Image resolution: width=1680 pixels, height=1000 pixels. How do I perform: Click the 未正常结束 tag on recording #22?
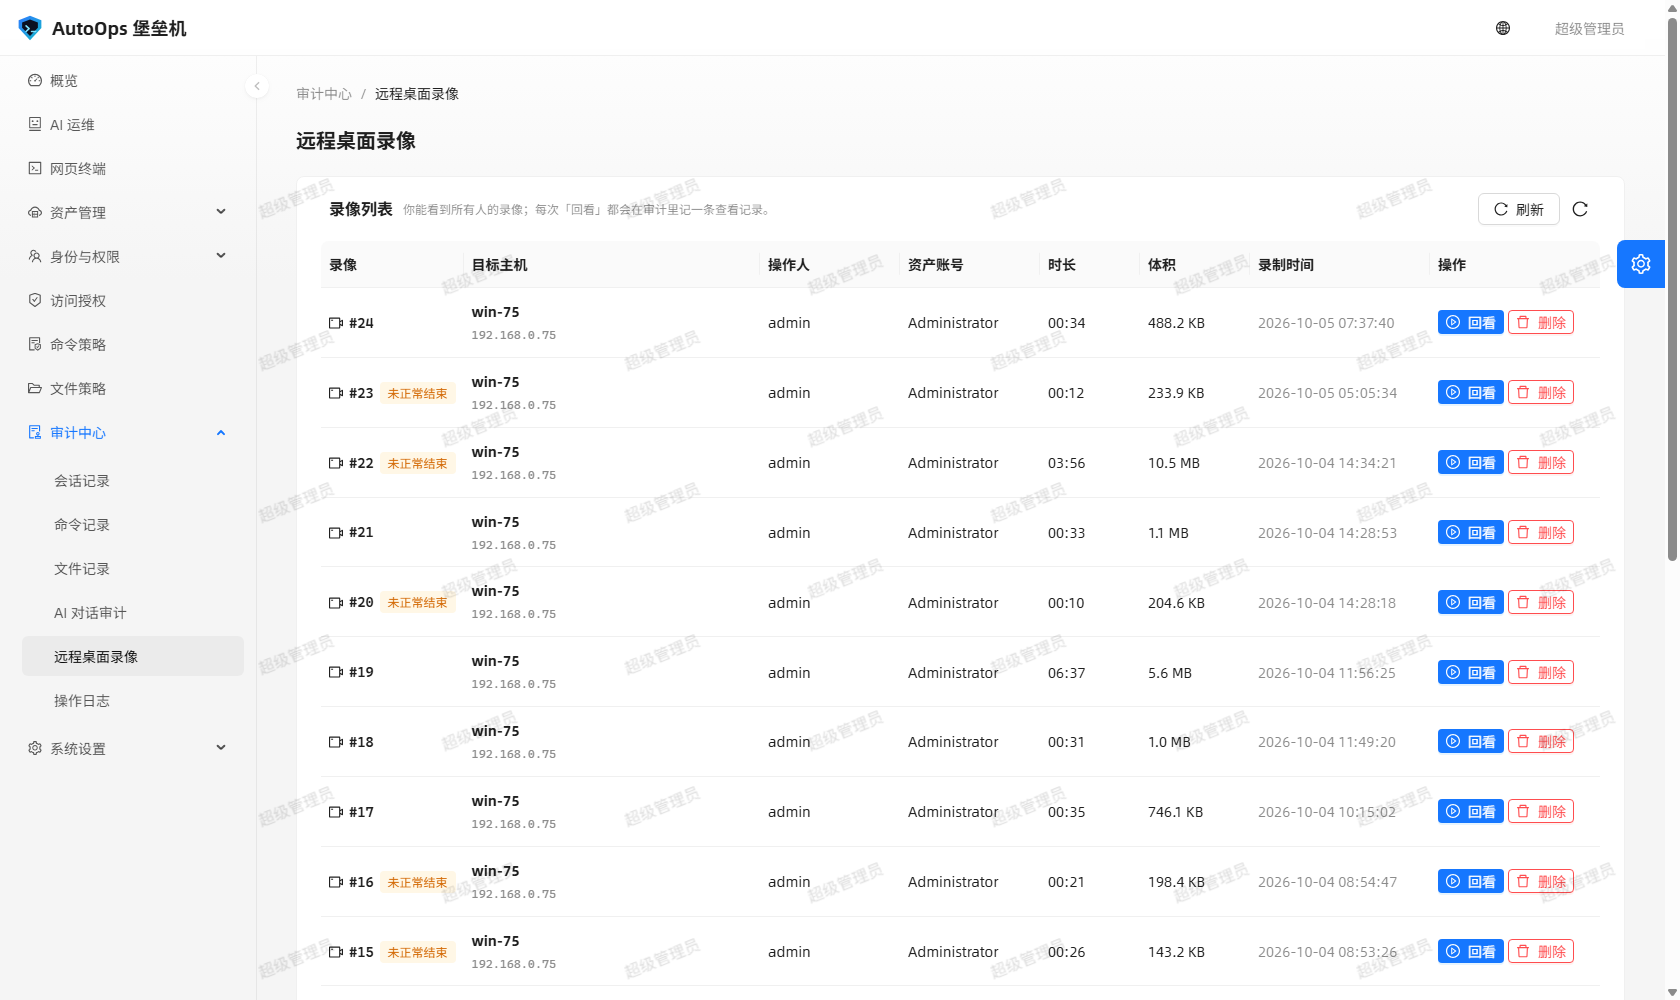tap(418, 463)
